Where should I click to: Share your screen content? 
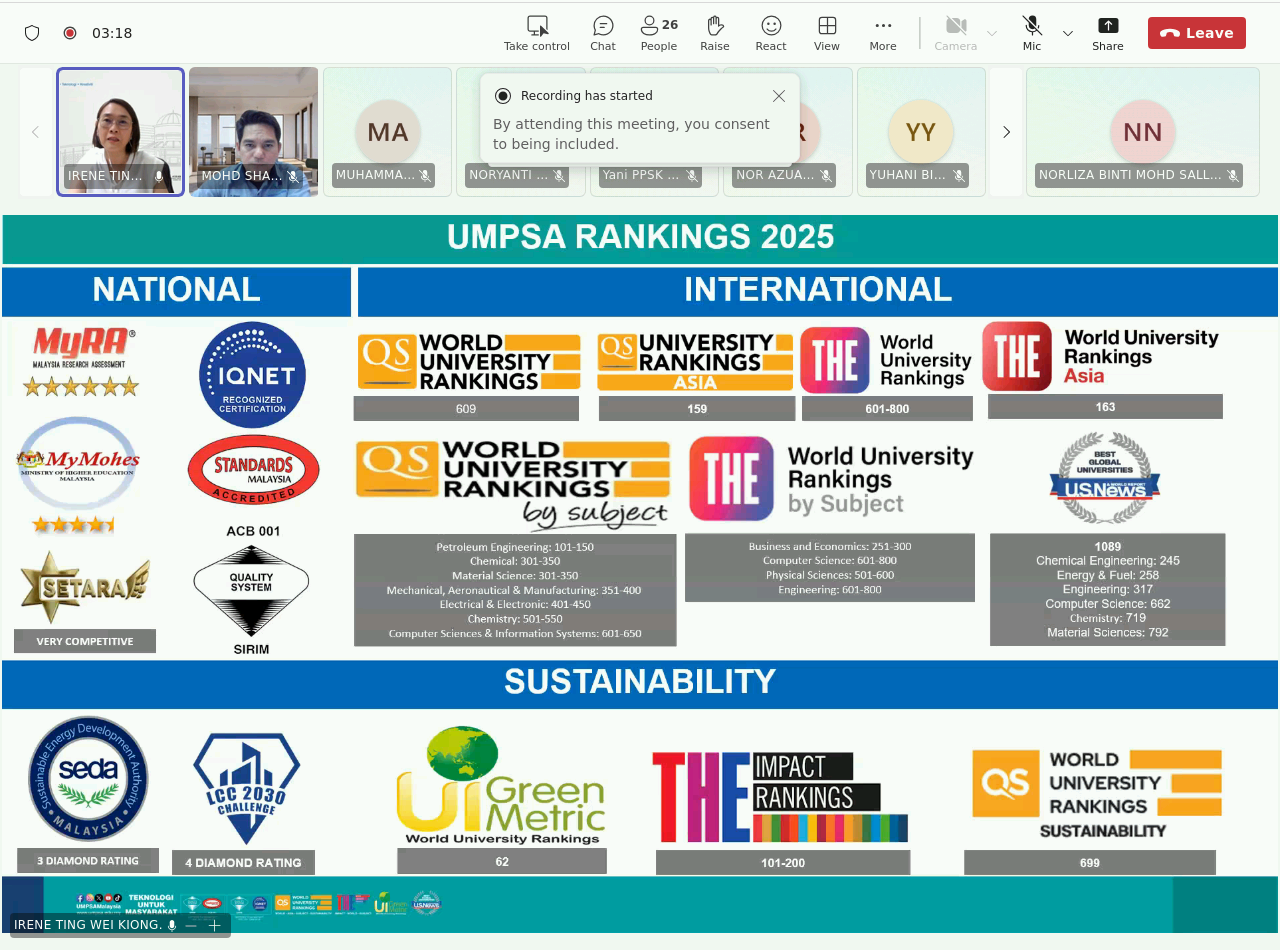pos(1108,33)
